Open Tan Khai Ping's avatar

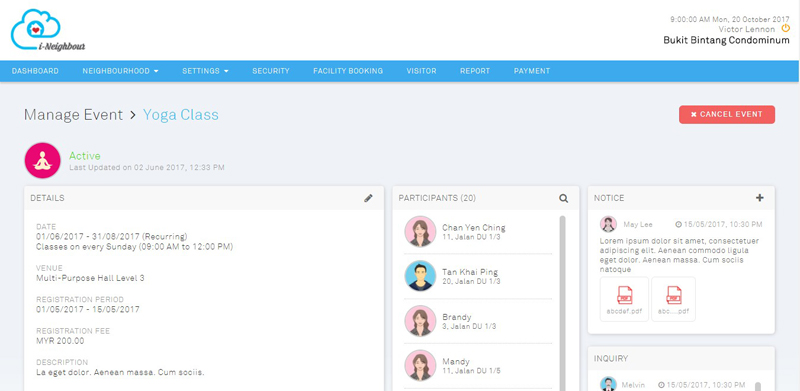point(420,276)
